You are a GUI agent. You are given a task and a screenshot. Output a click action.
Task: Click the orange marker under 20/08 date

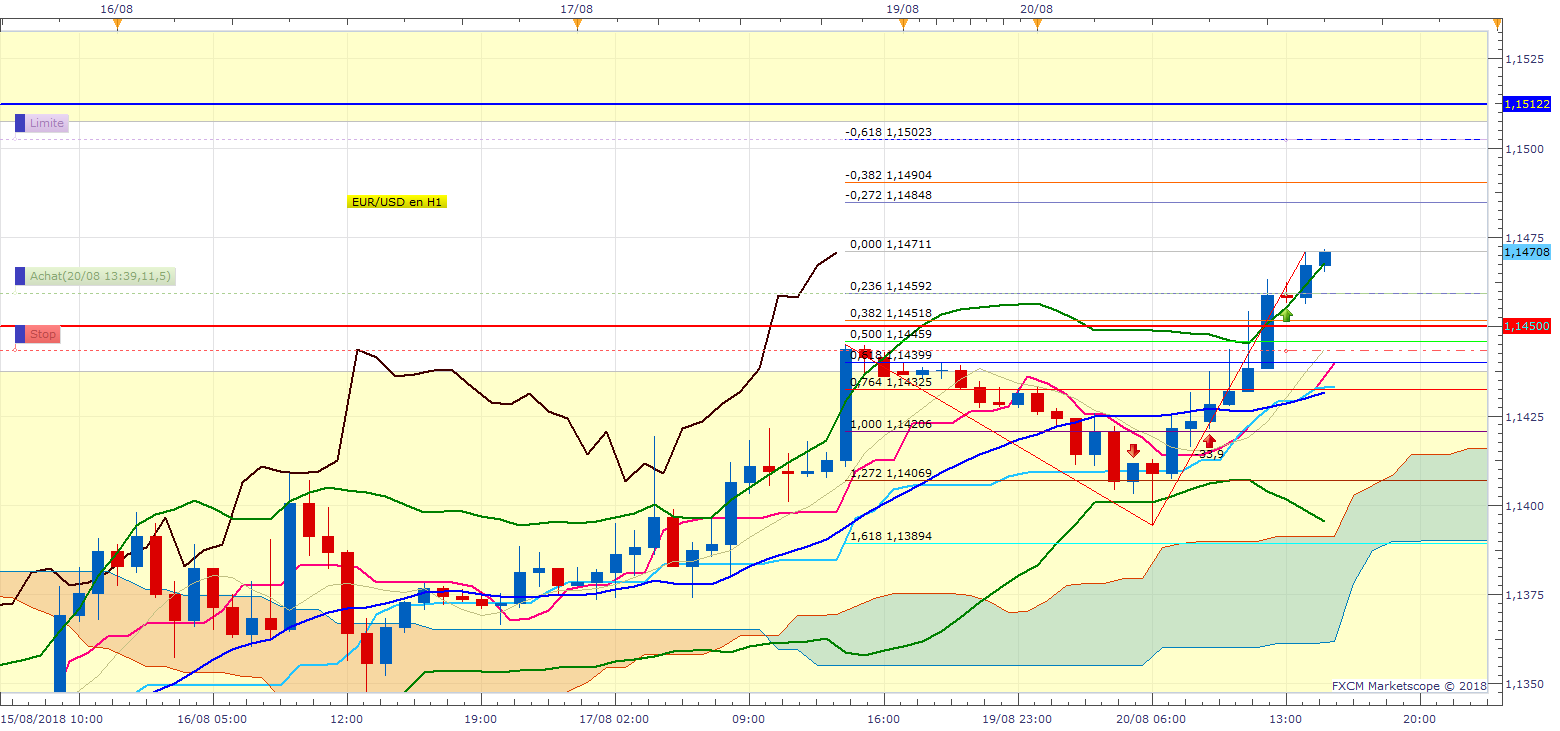tap(1037, 25)
